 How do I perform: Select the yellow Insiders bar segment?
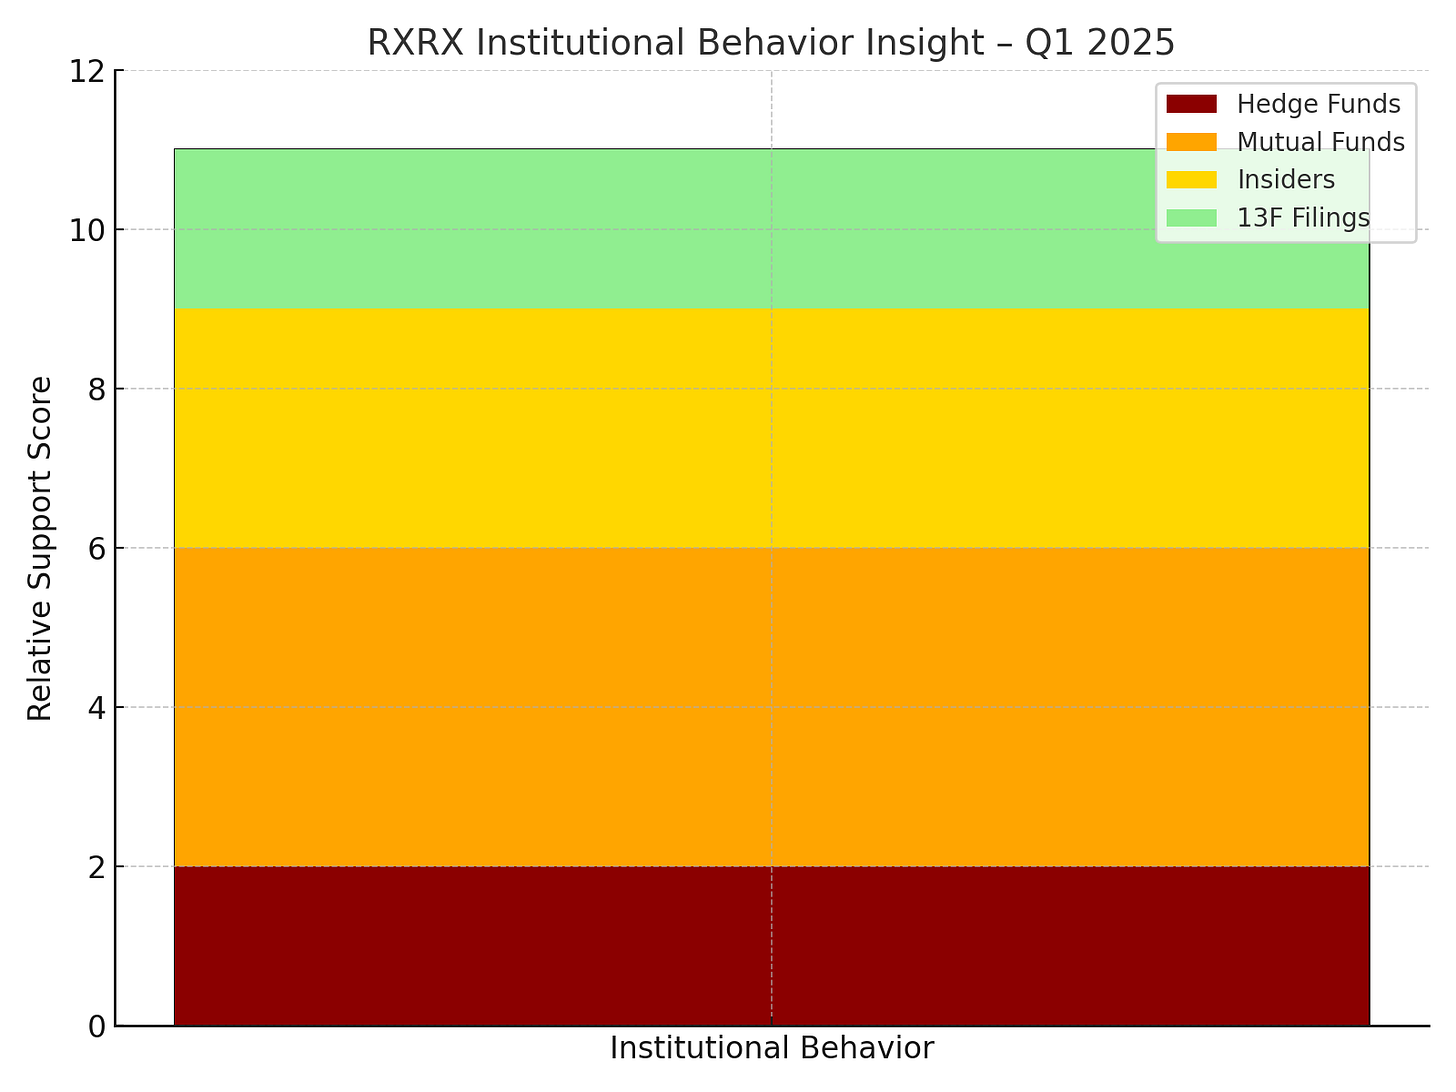pyautogui.click(x=772, y=428)
